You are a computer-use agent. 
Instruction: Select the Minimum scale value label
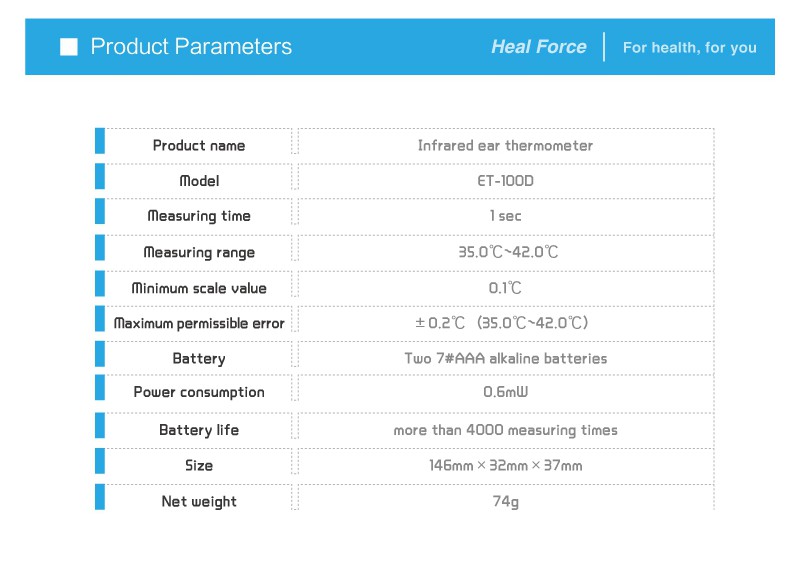(x=199, y=288)
